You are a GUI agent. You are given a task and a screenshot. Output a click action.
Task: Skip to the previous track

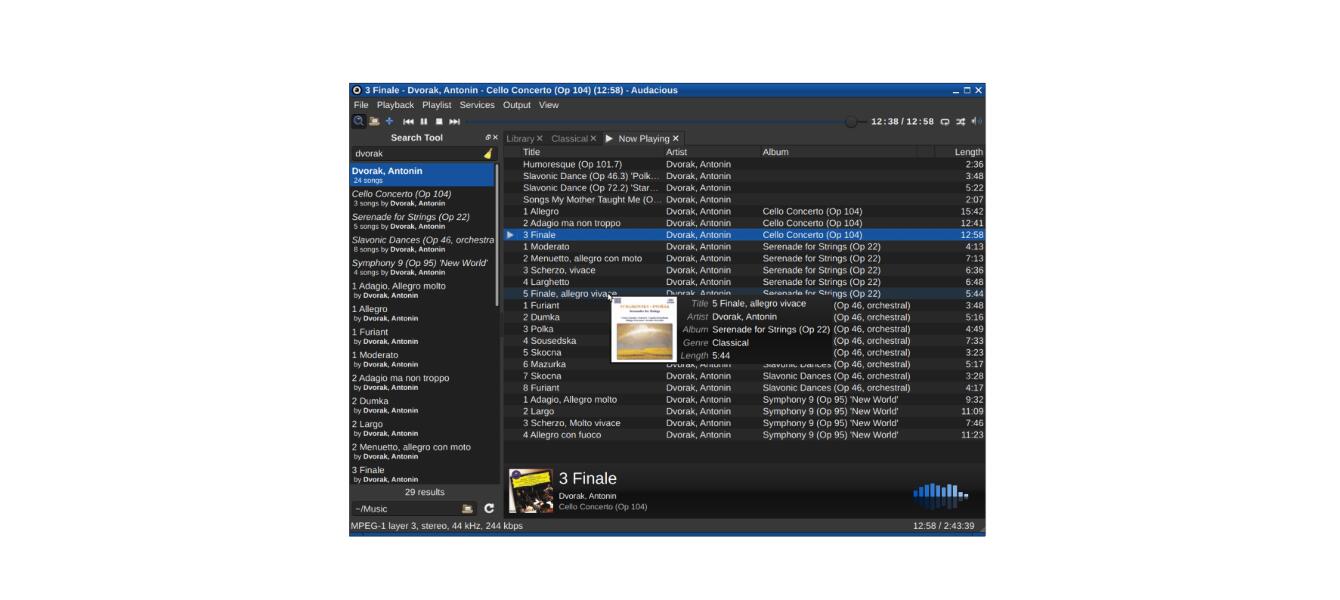tap(408, 122)
